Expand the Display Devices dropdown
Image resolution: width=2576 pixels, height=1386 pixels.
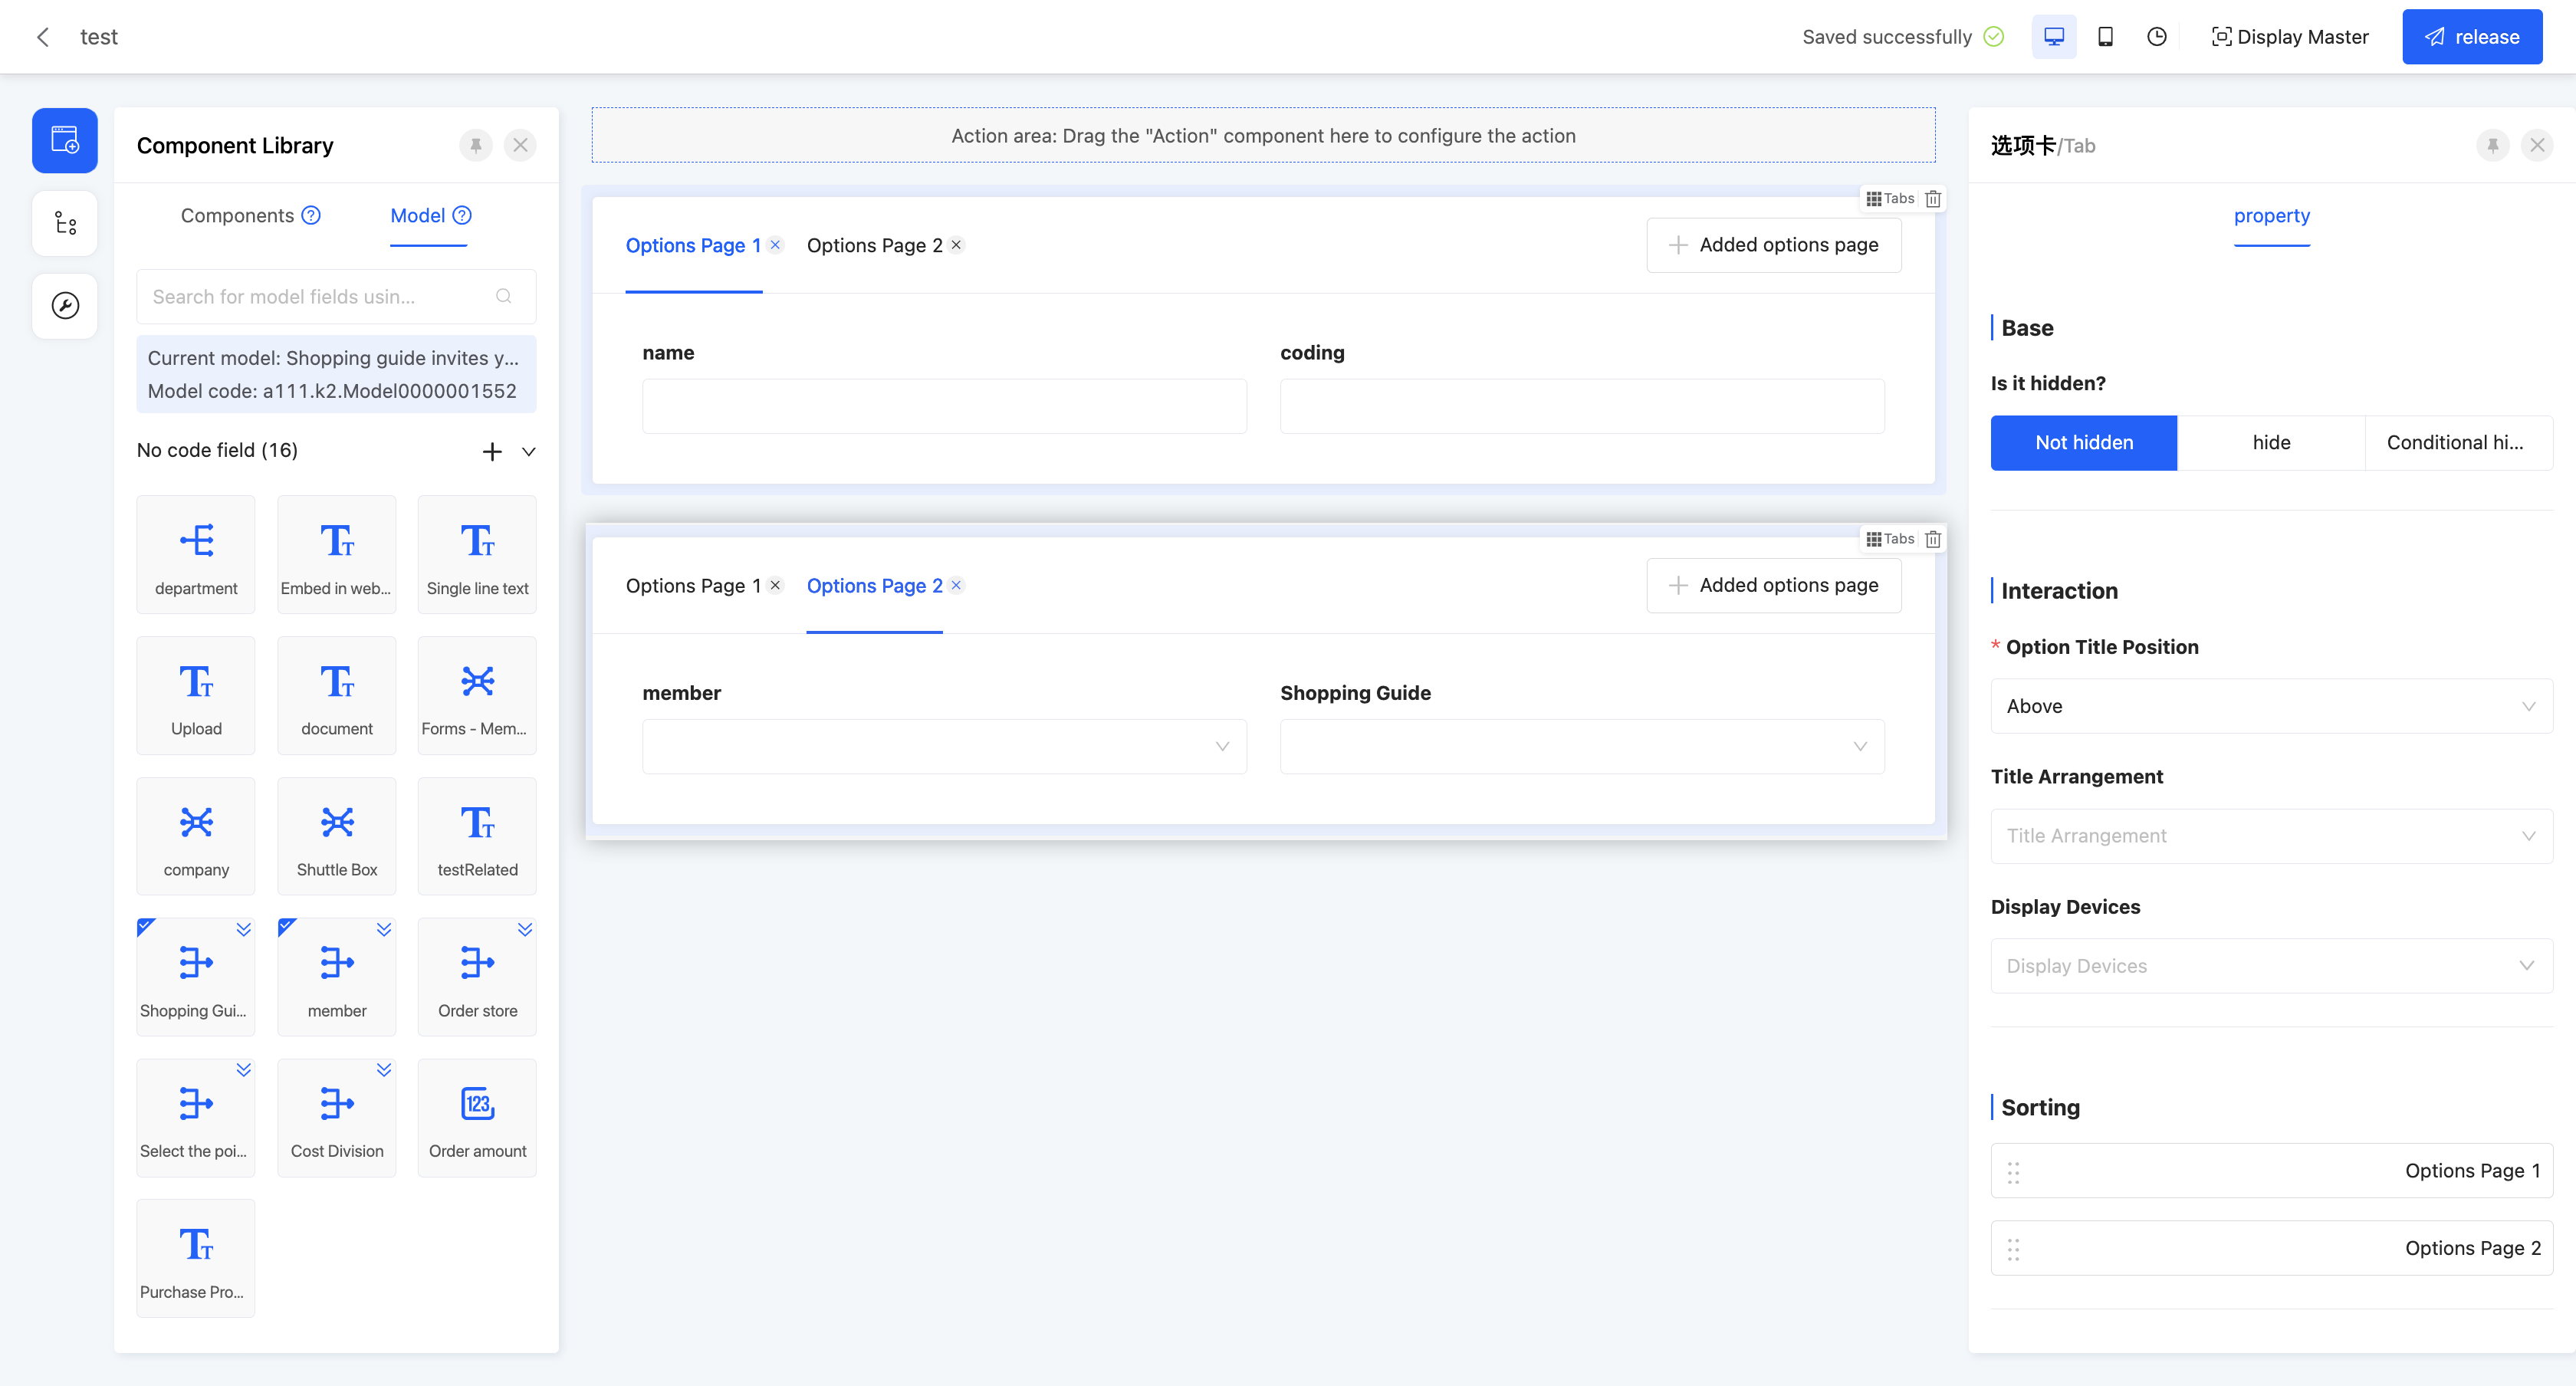[x=2270, y=966]
